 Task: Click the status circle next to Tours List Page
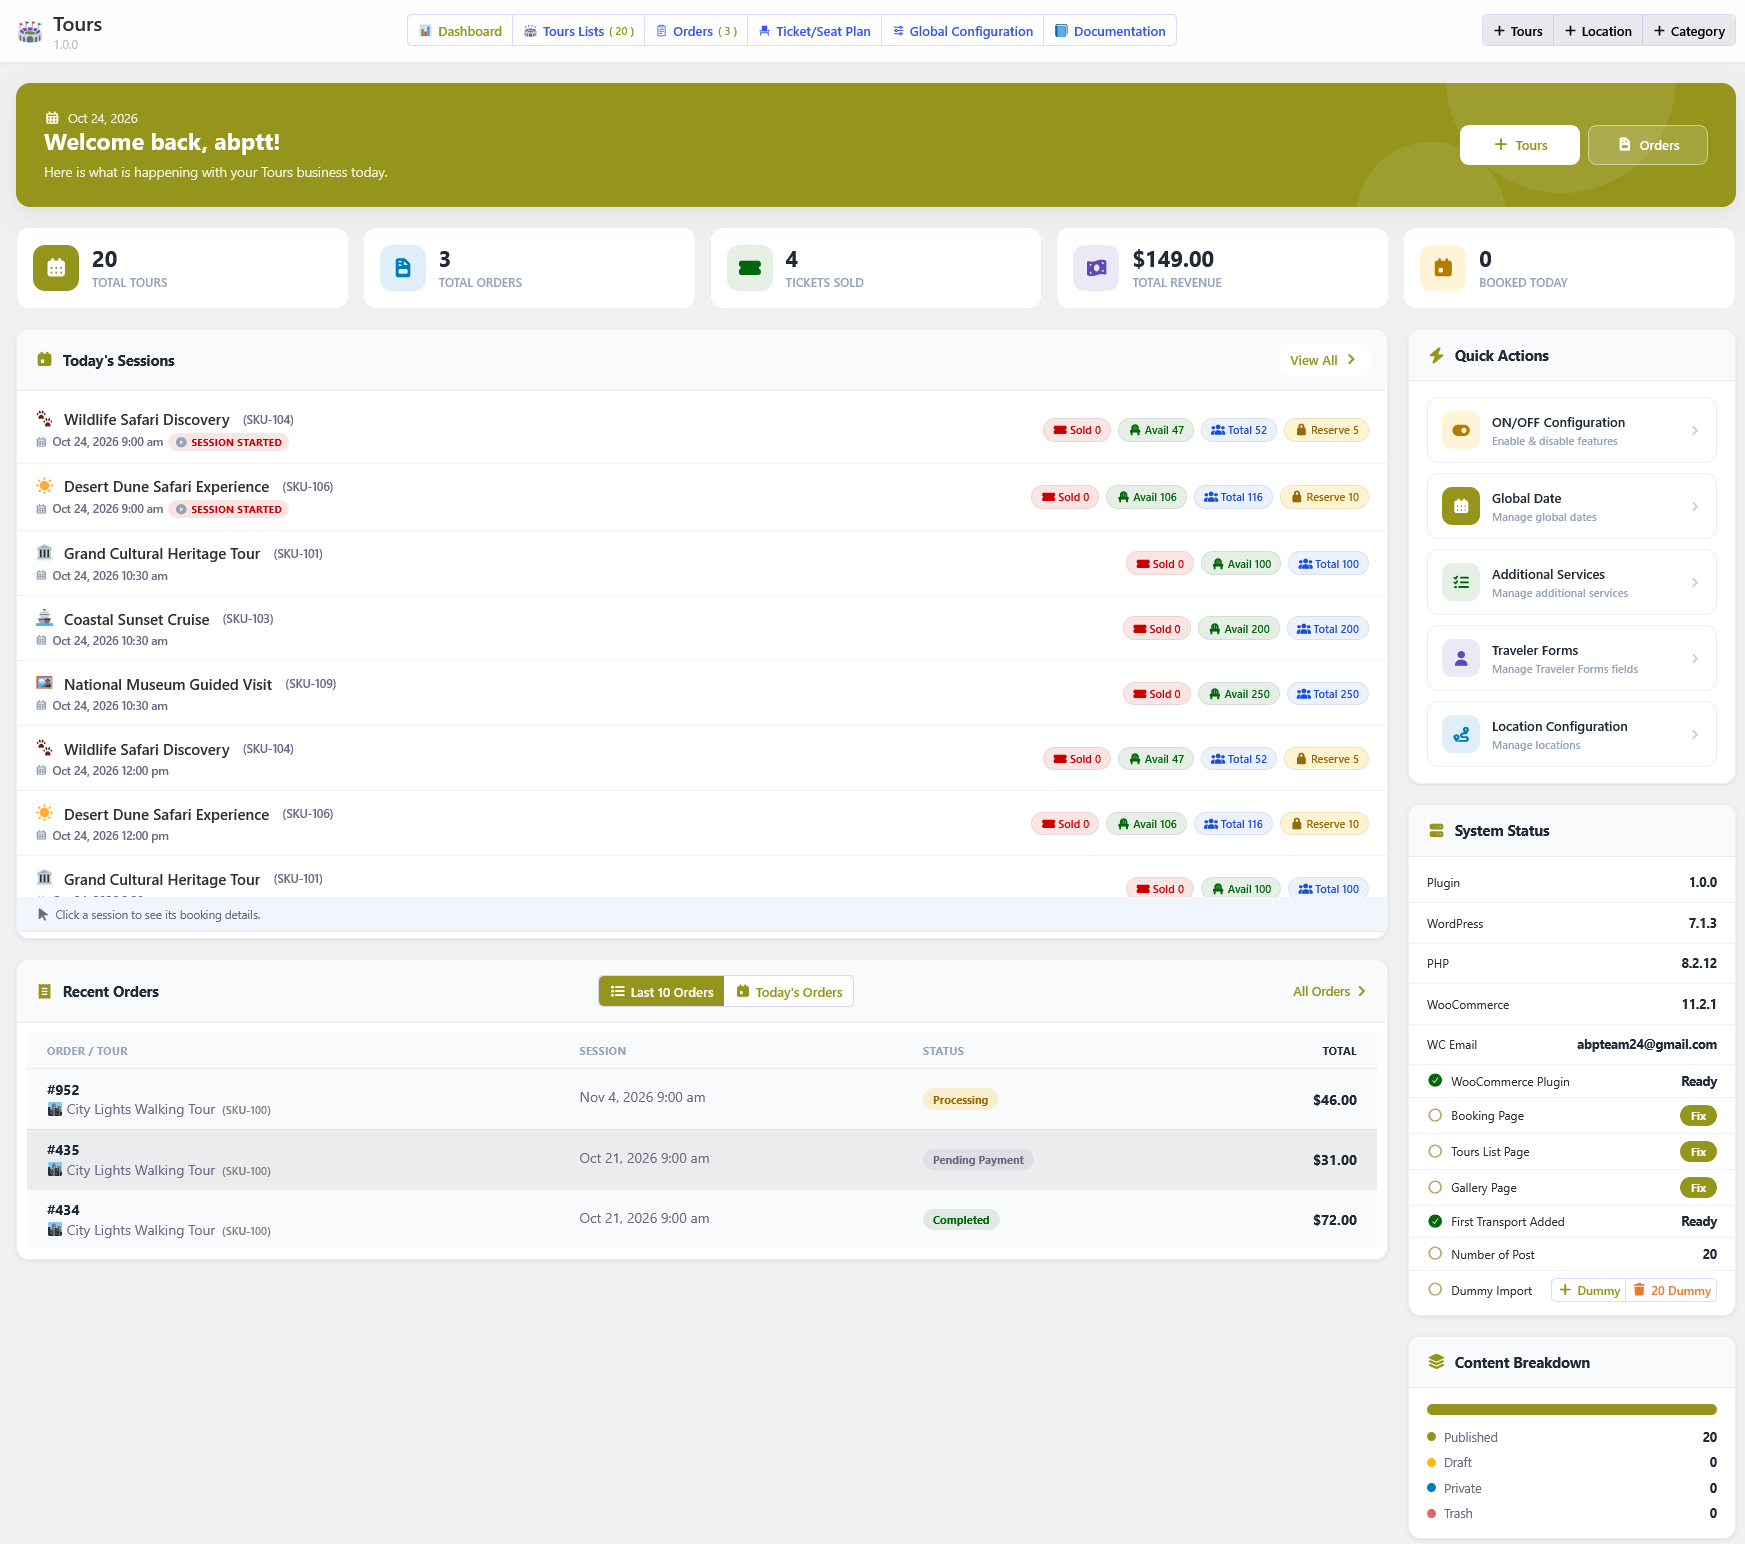coord(1435,1151)
